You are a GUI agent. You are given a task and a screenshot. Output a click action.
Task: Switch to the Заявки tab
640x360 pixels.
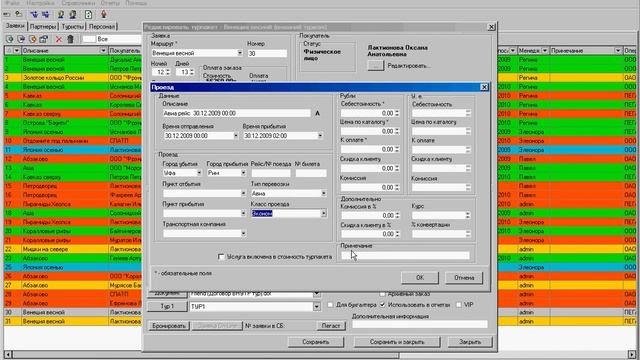coord(15,26)
